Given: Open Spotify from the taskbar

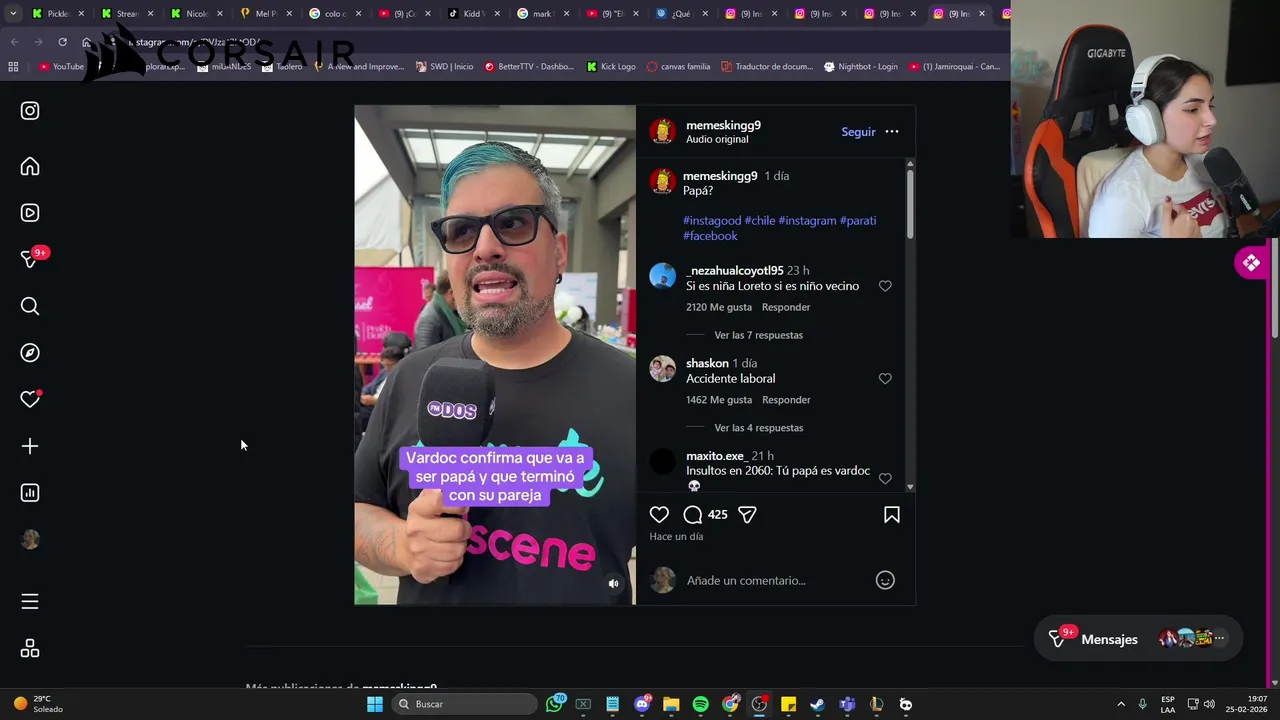Looking at the screenshot, I should 700,704.
